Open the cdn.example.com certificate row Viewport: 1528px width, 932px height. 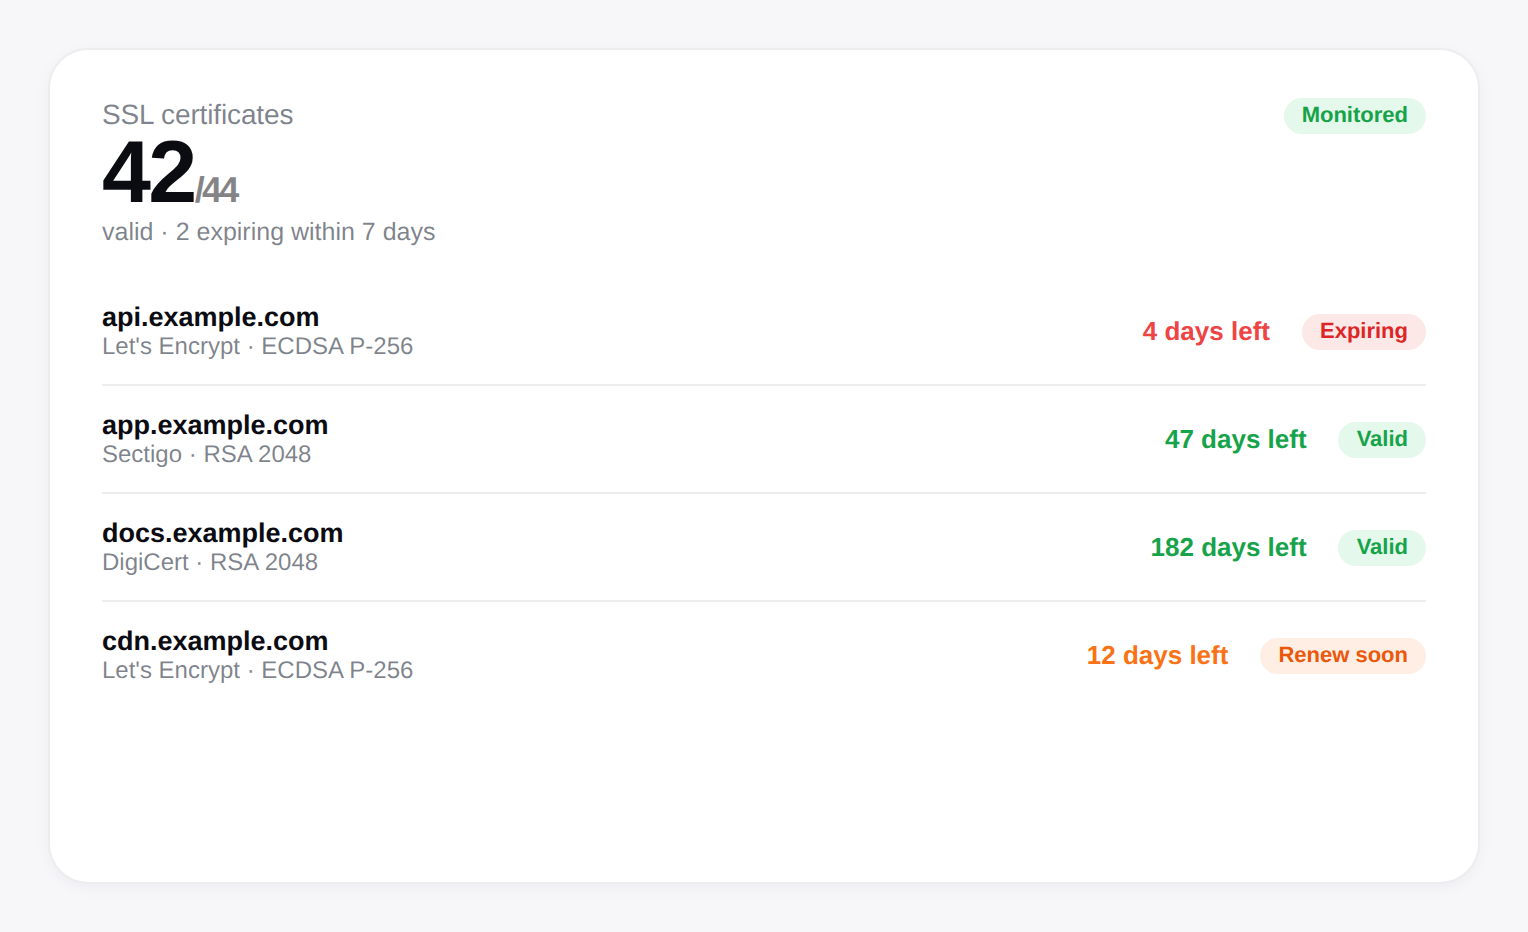pos(214,641)
